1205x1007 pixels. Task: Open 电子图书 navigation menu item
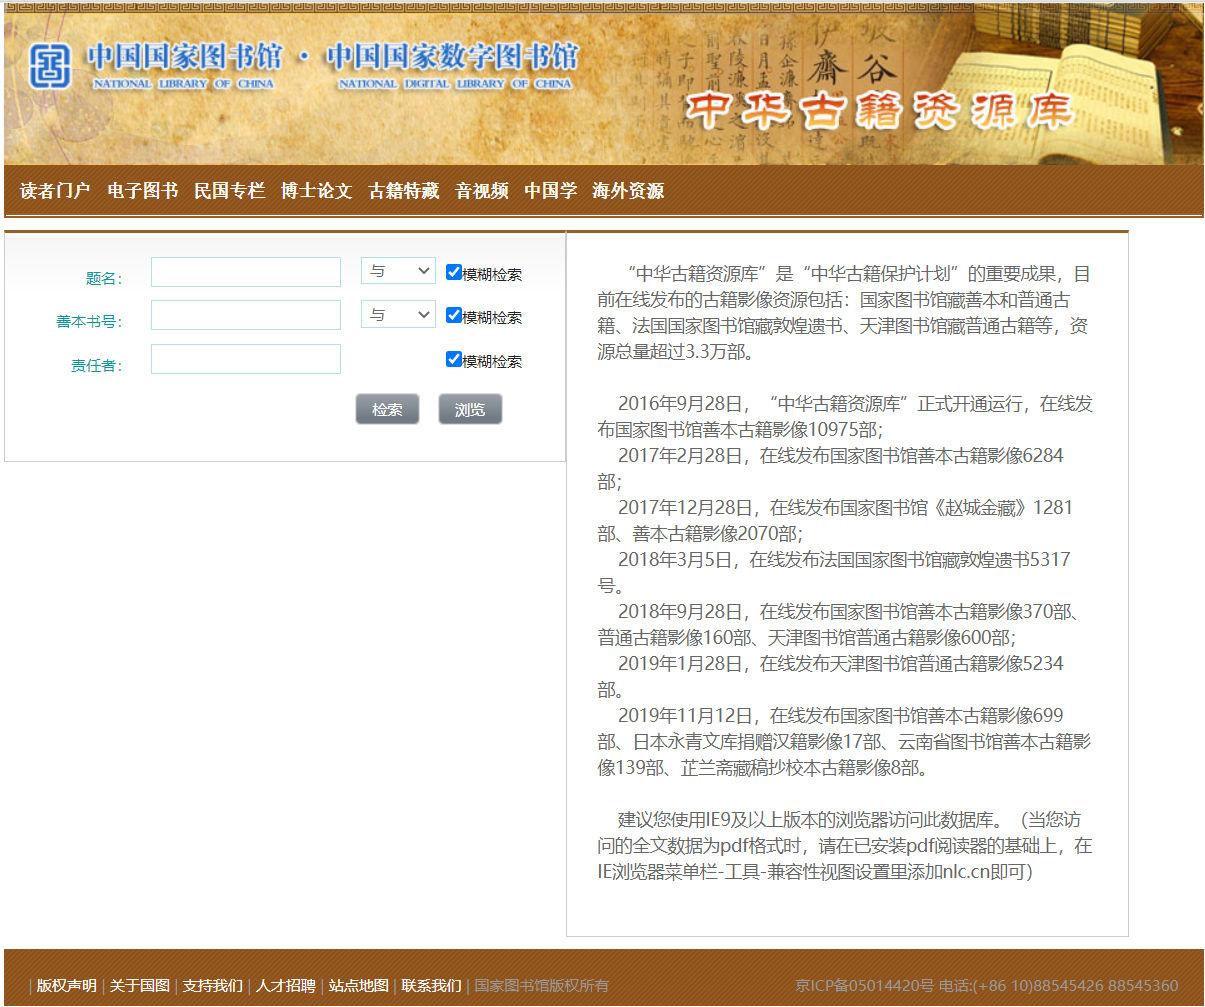point(142,191)
